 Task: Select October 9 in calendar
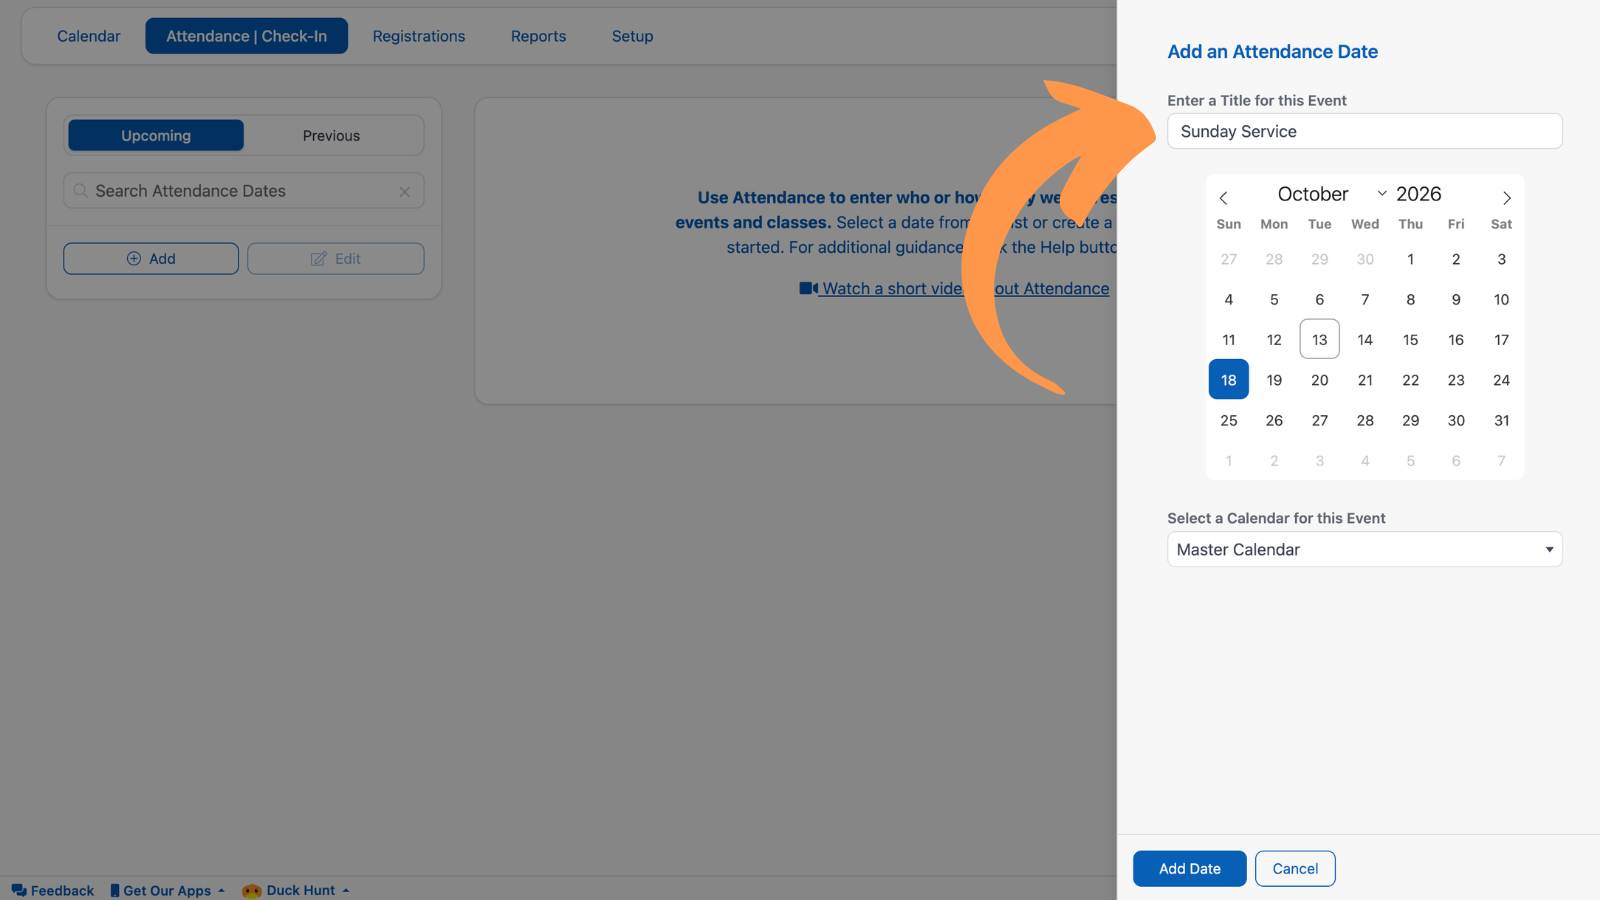click(1456, 300)
